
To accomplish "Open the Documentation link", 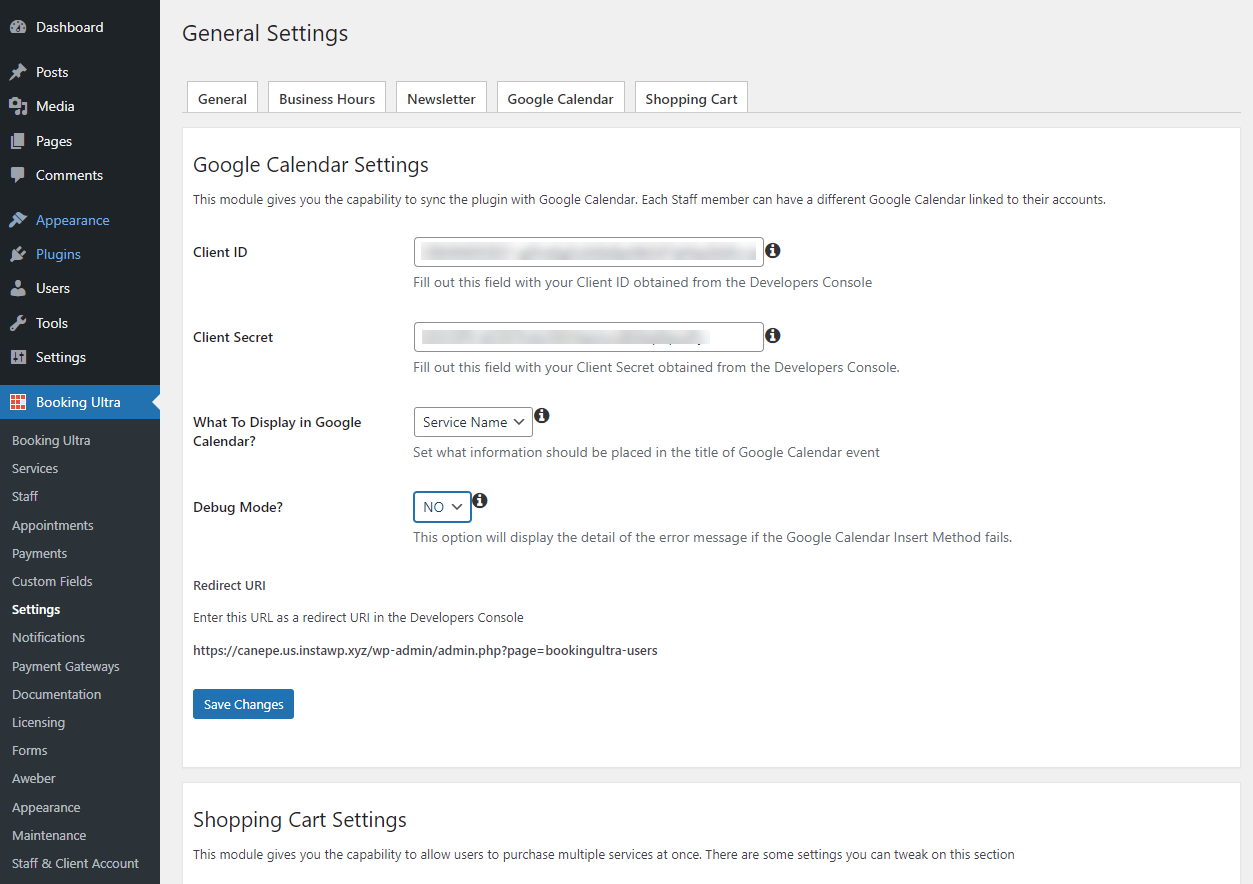I will 57,694.
